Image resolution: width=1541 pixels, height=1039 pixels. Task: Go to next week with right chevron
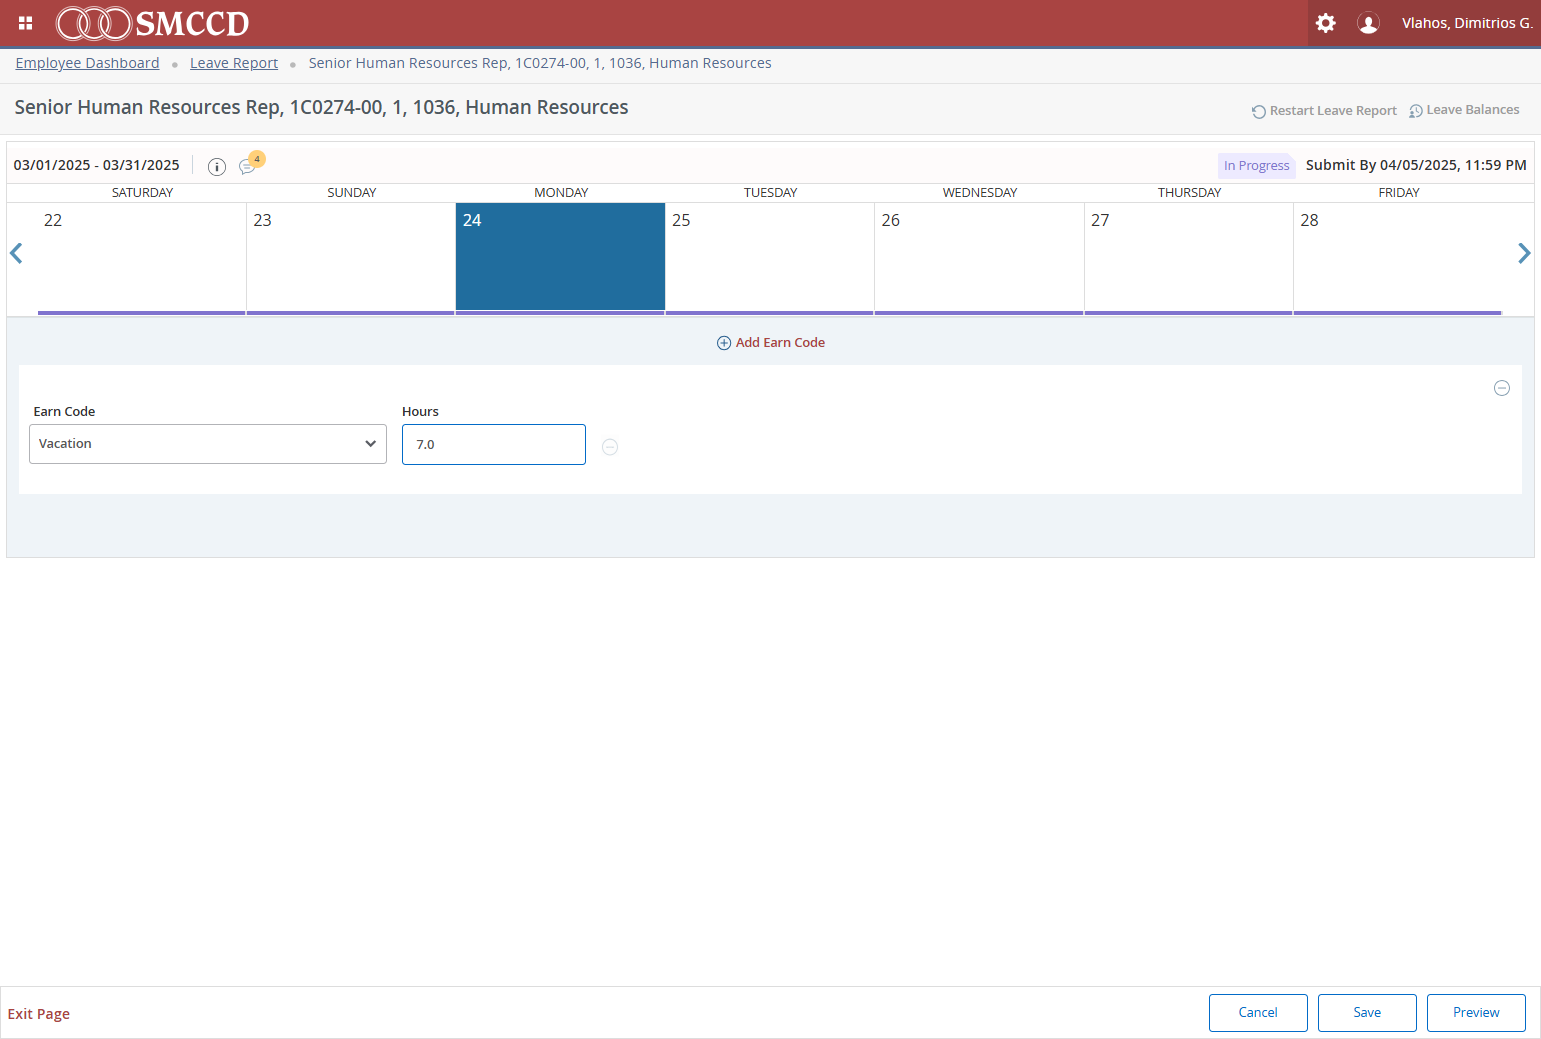1524,253
